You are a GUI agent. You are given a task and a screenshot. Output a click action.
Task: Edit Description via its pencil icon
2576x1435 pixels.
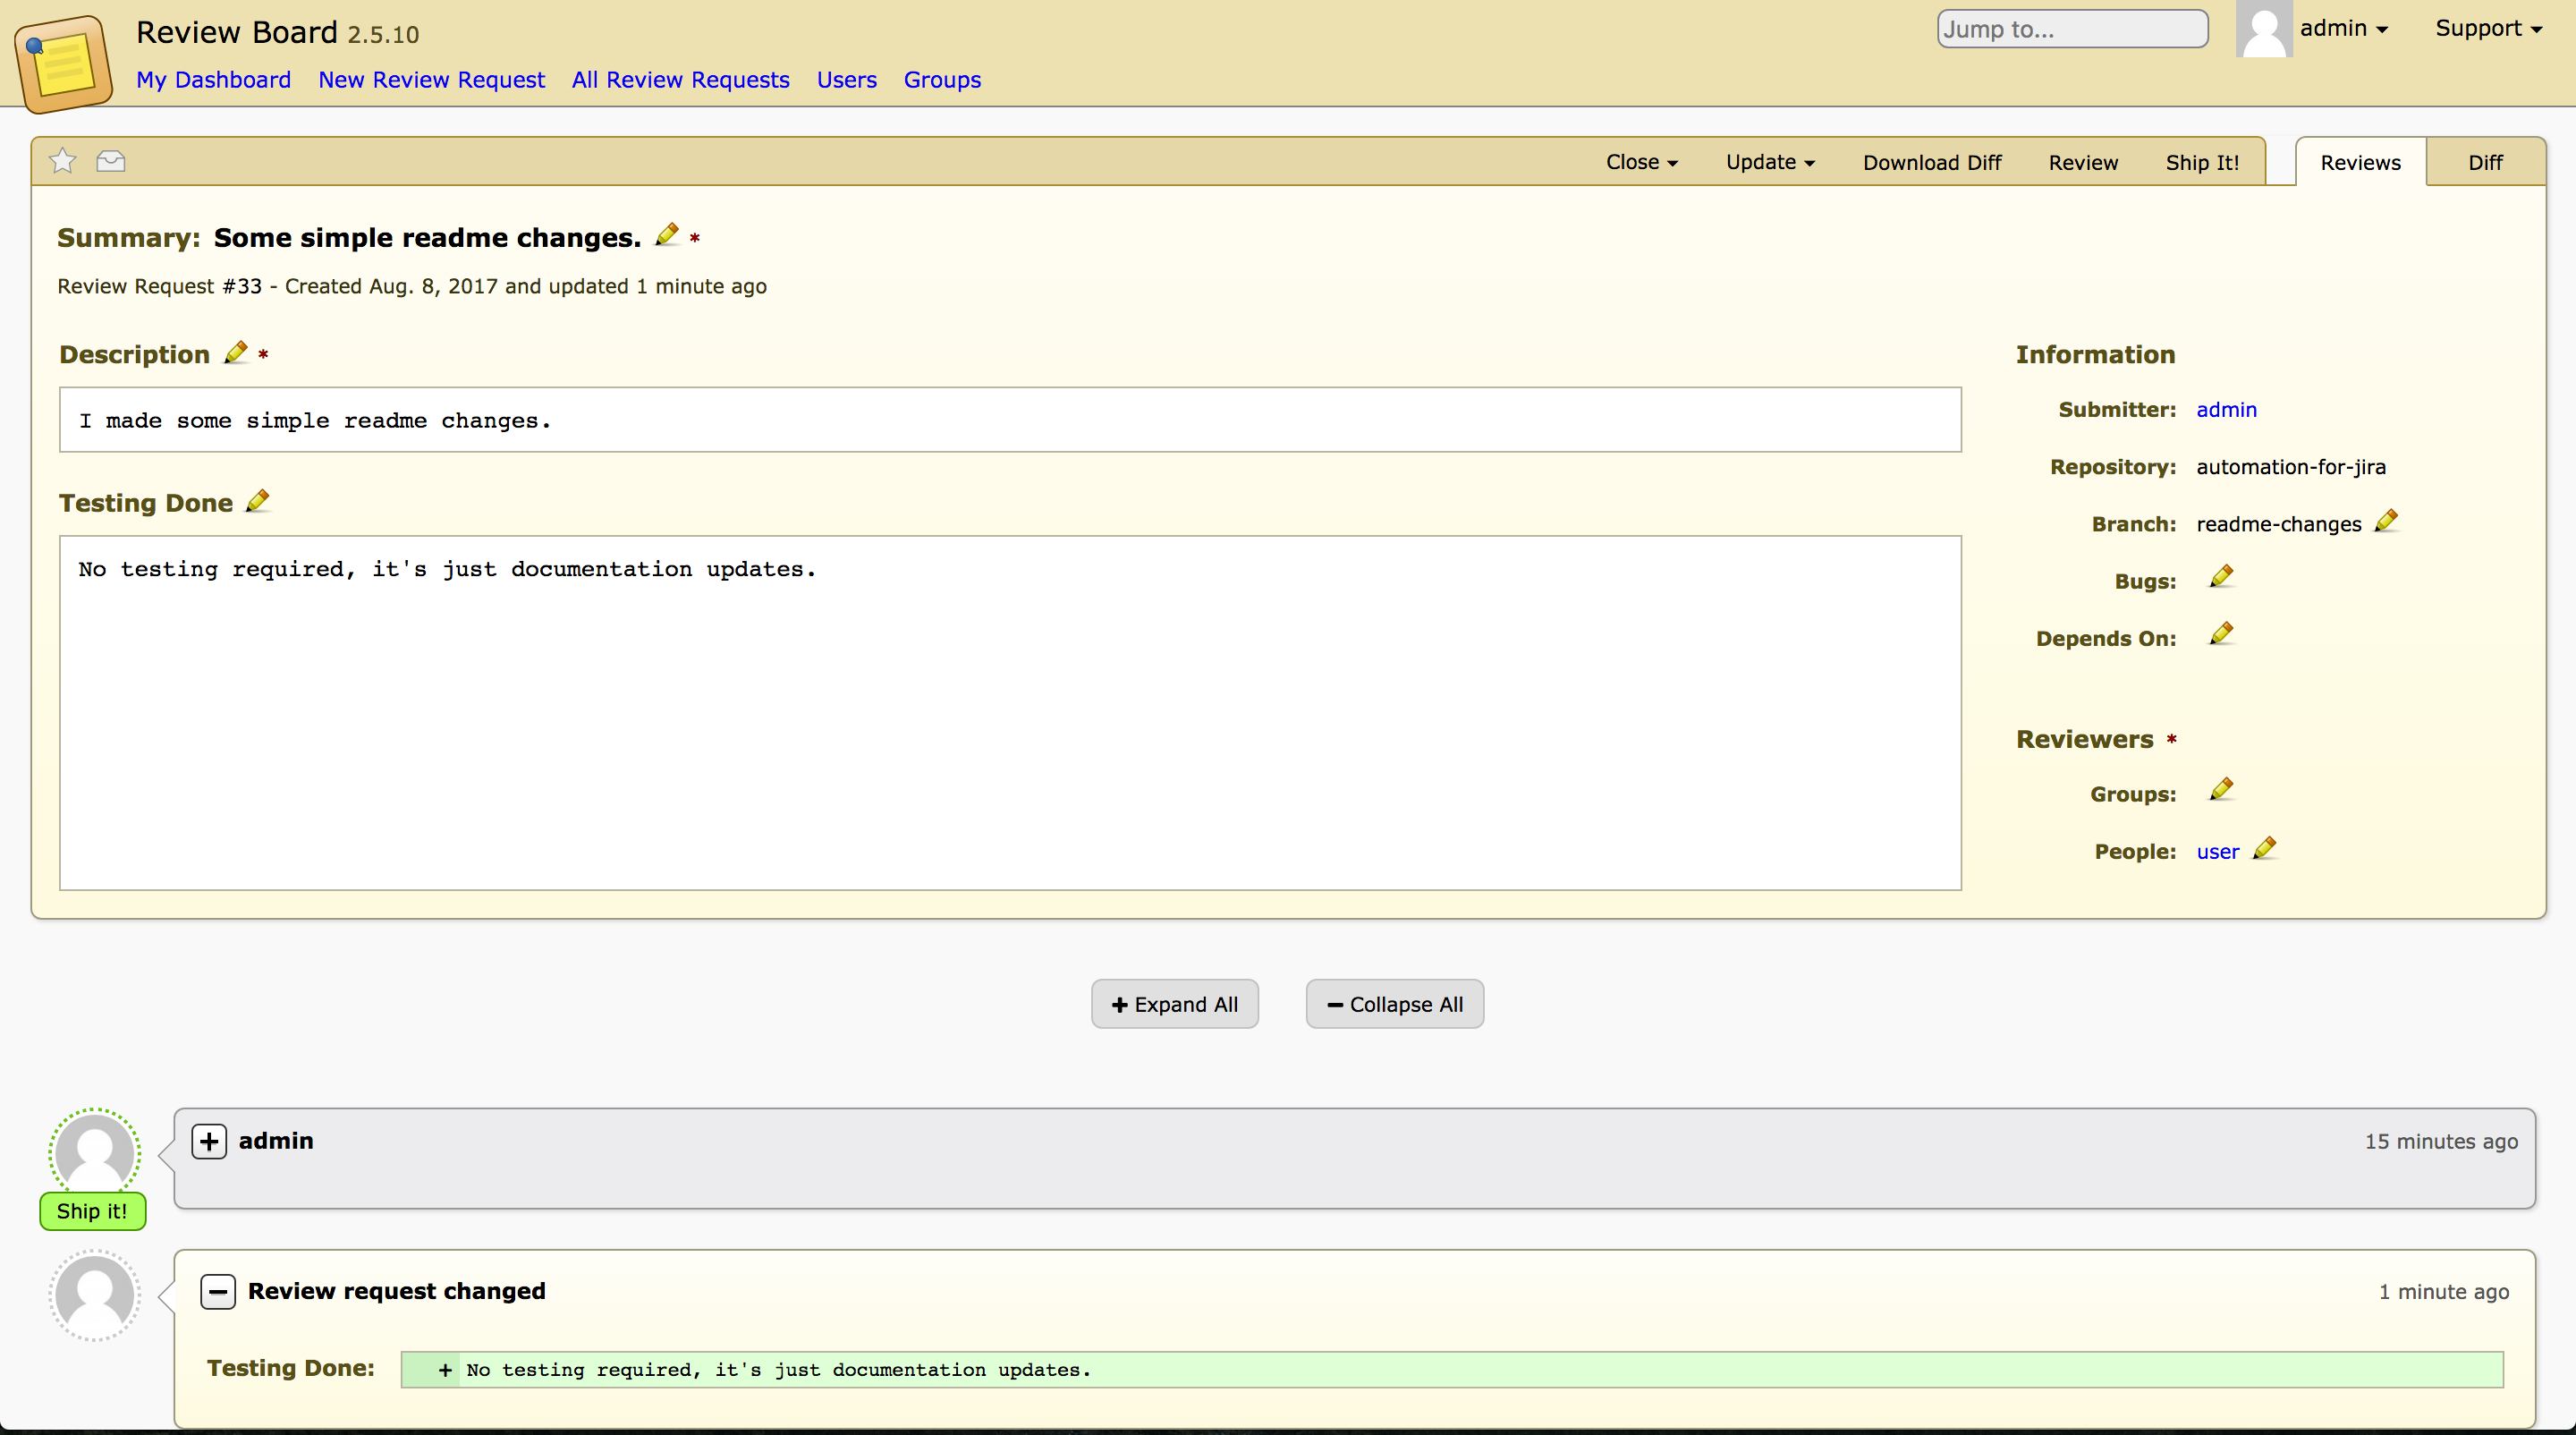236,353
